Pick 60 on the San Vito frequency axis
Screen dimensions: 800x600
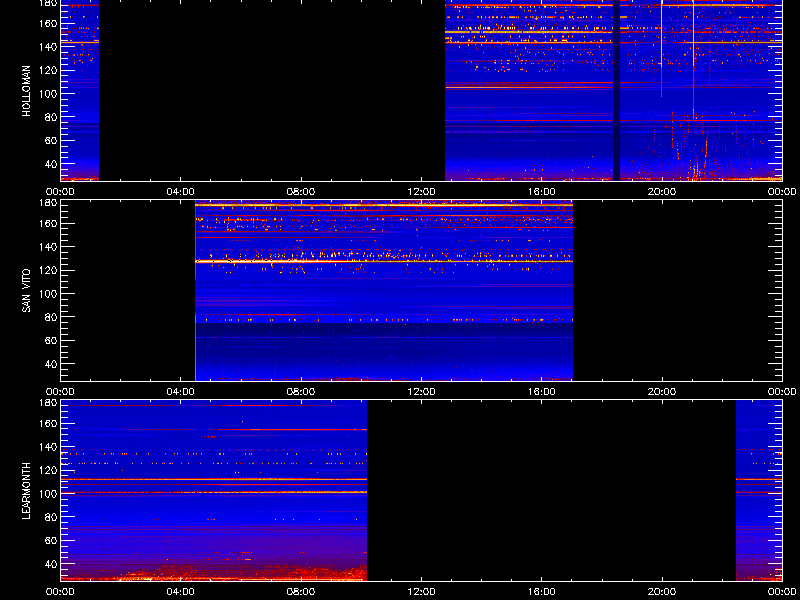(x=51, y=341)
